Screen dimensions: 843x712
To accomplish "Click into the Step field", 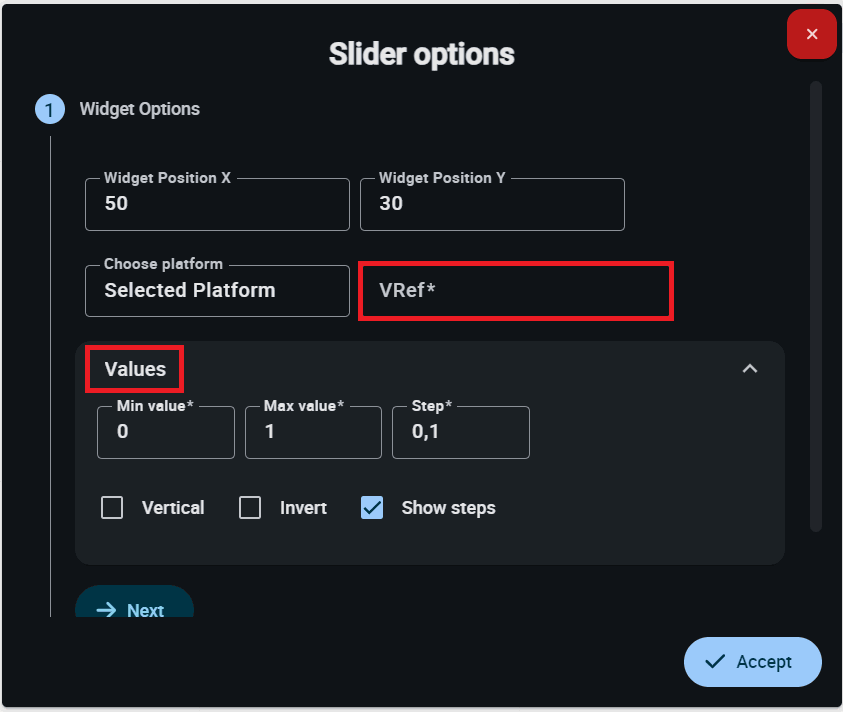I will 461,433.
